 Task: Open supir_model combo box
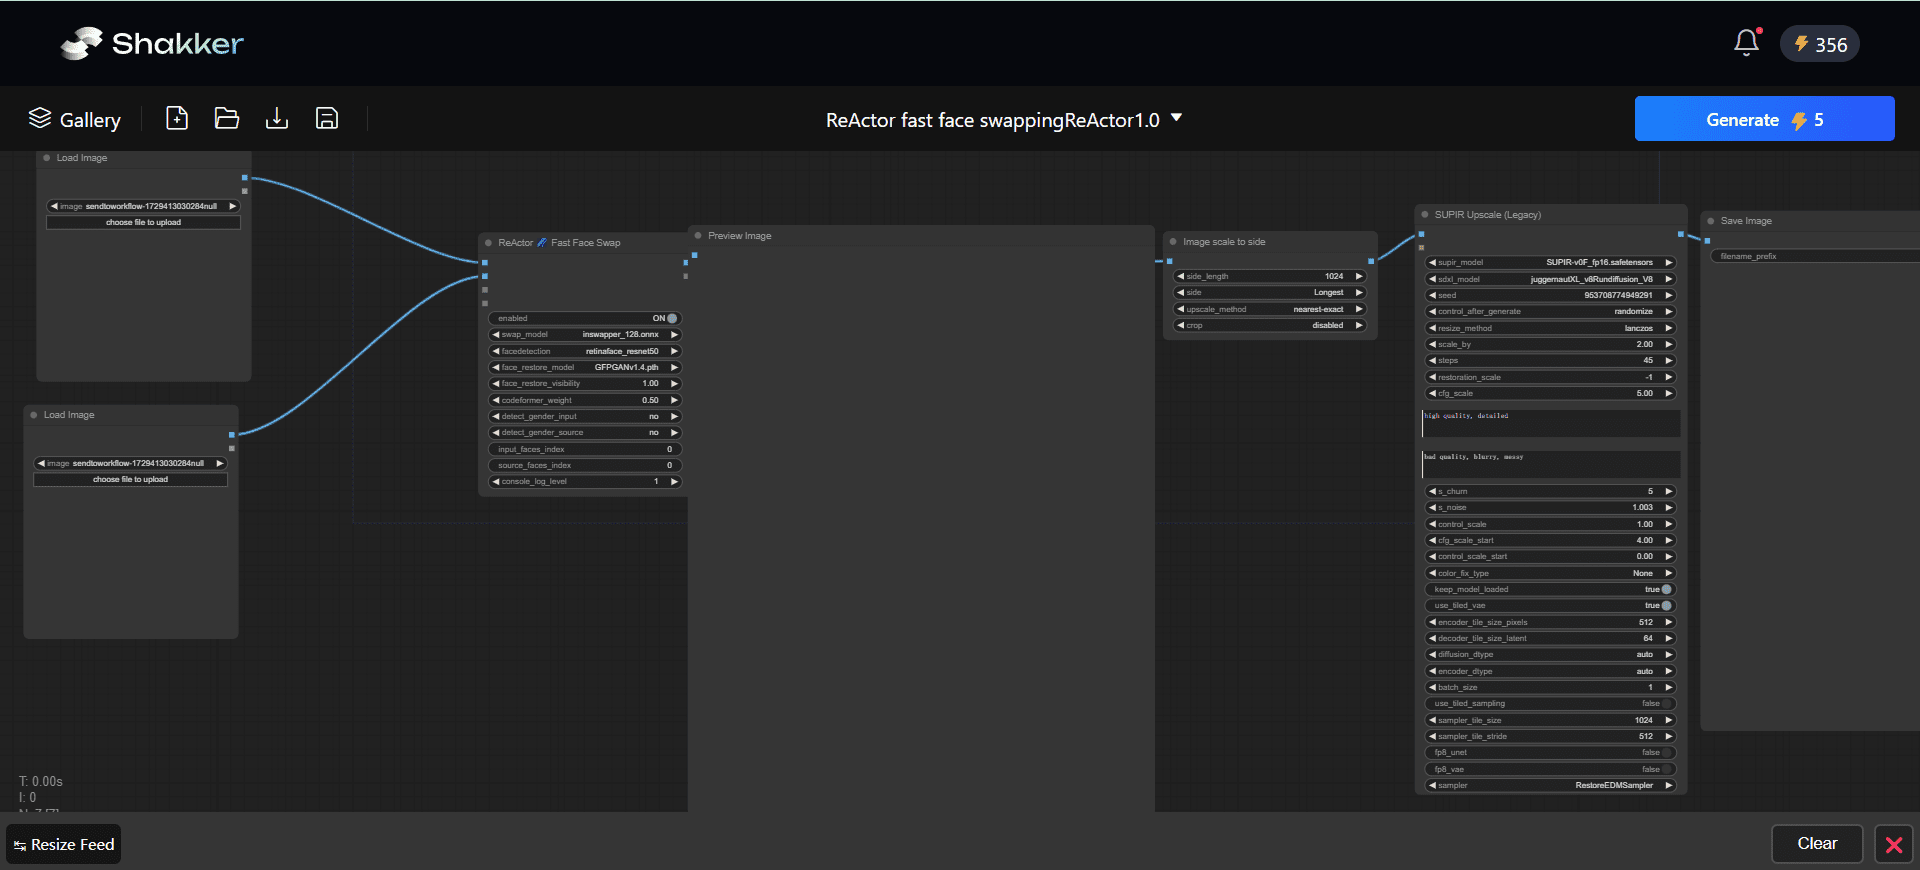point(1551,262)
